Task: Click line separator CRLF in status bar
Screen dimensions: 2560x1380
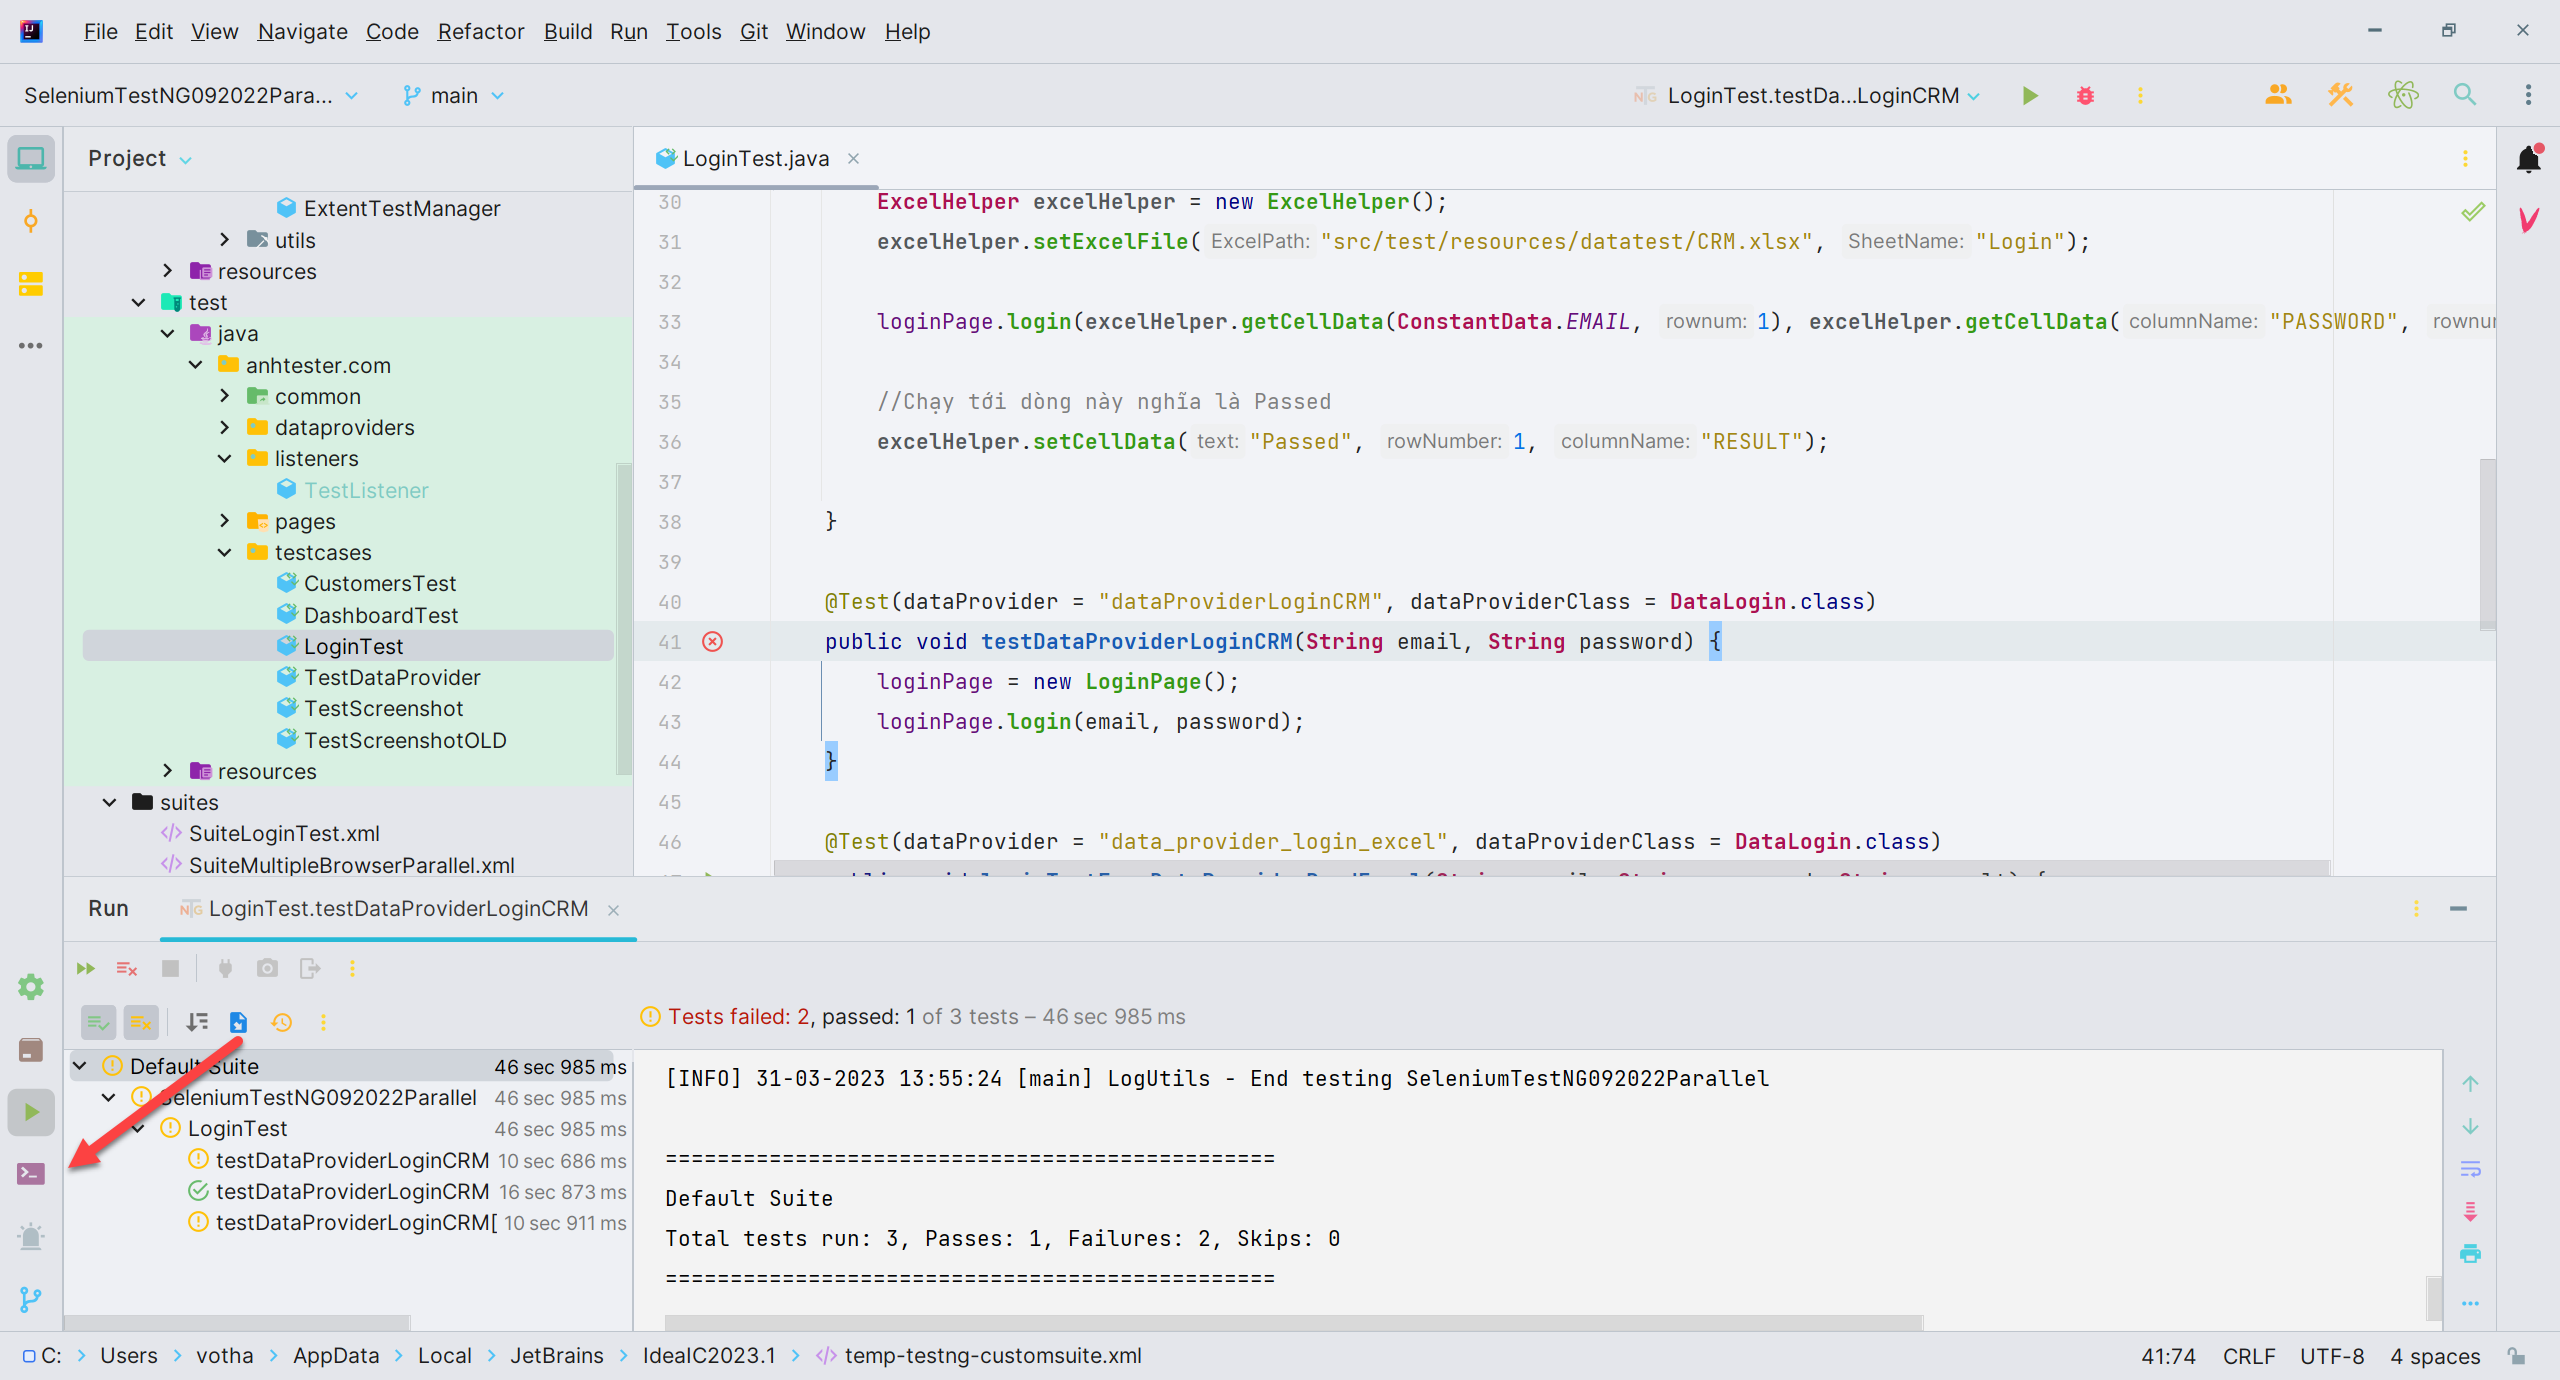Action: (x=2248, y=1356)
